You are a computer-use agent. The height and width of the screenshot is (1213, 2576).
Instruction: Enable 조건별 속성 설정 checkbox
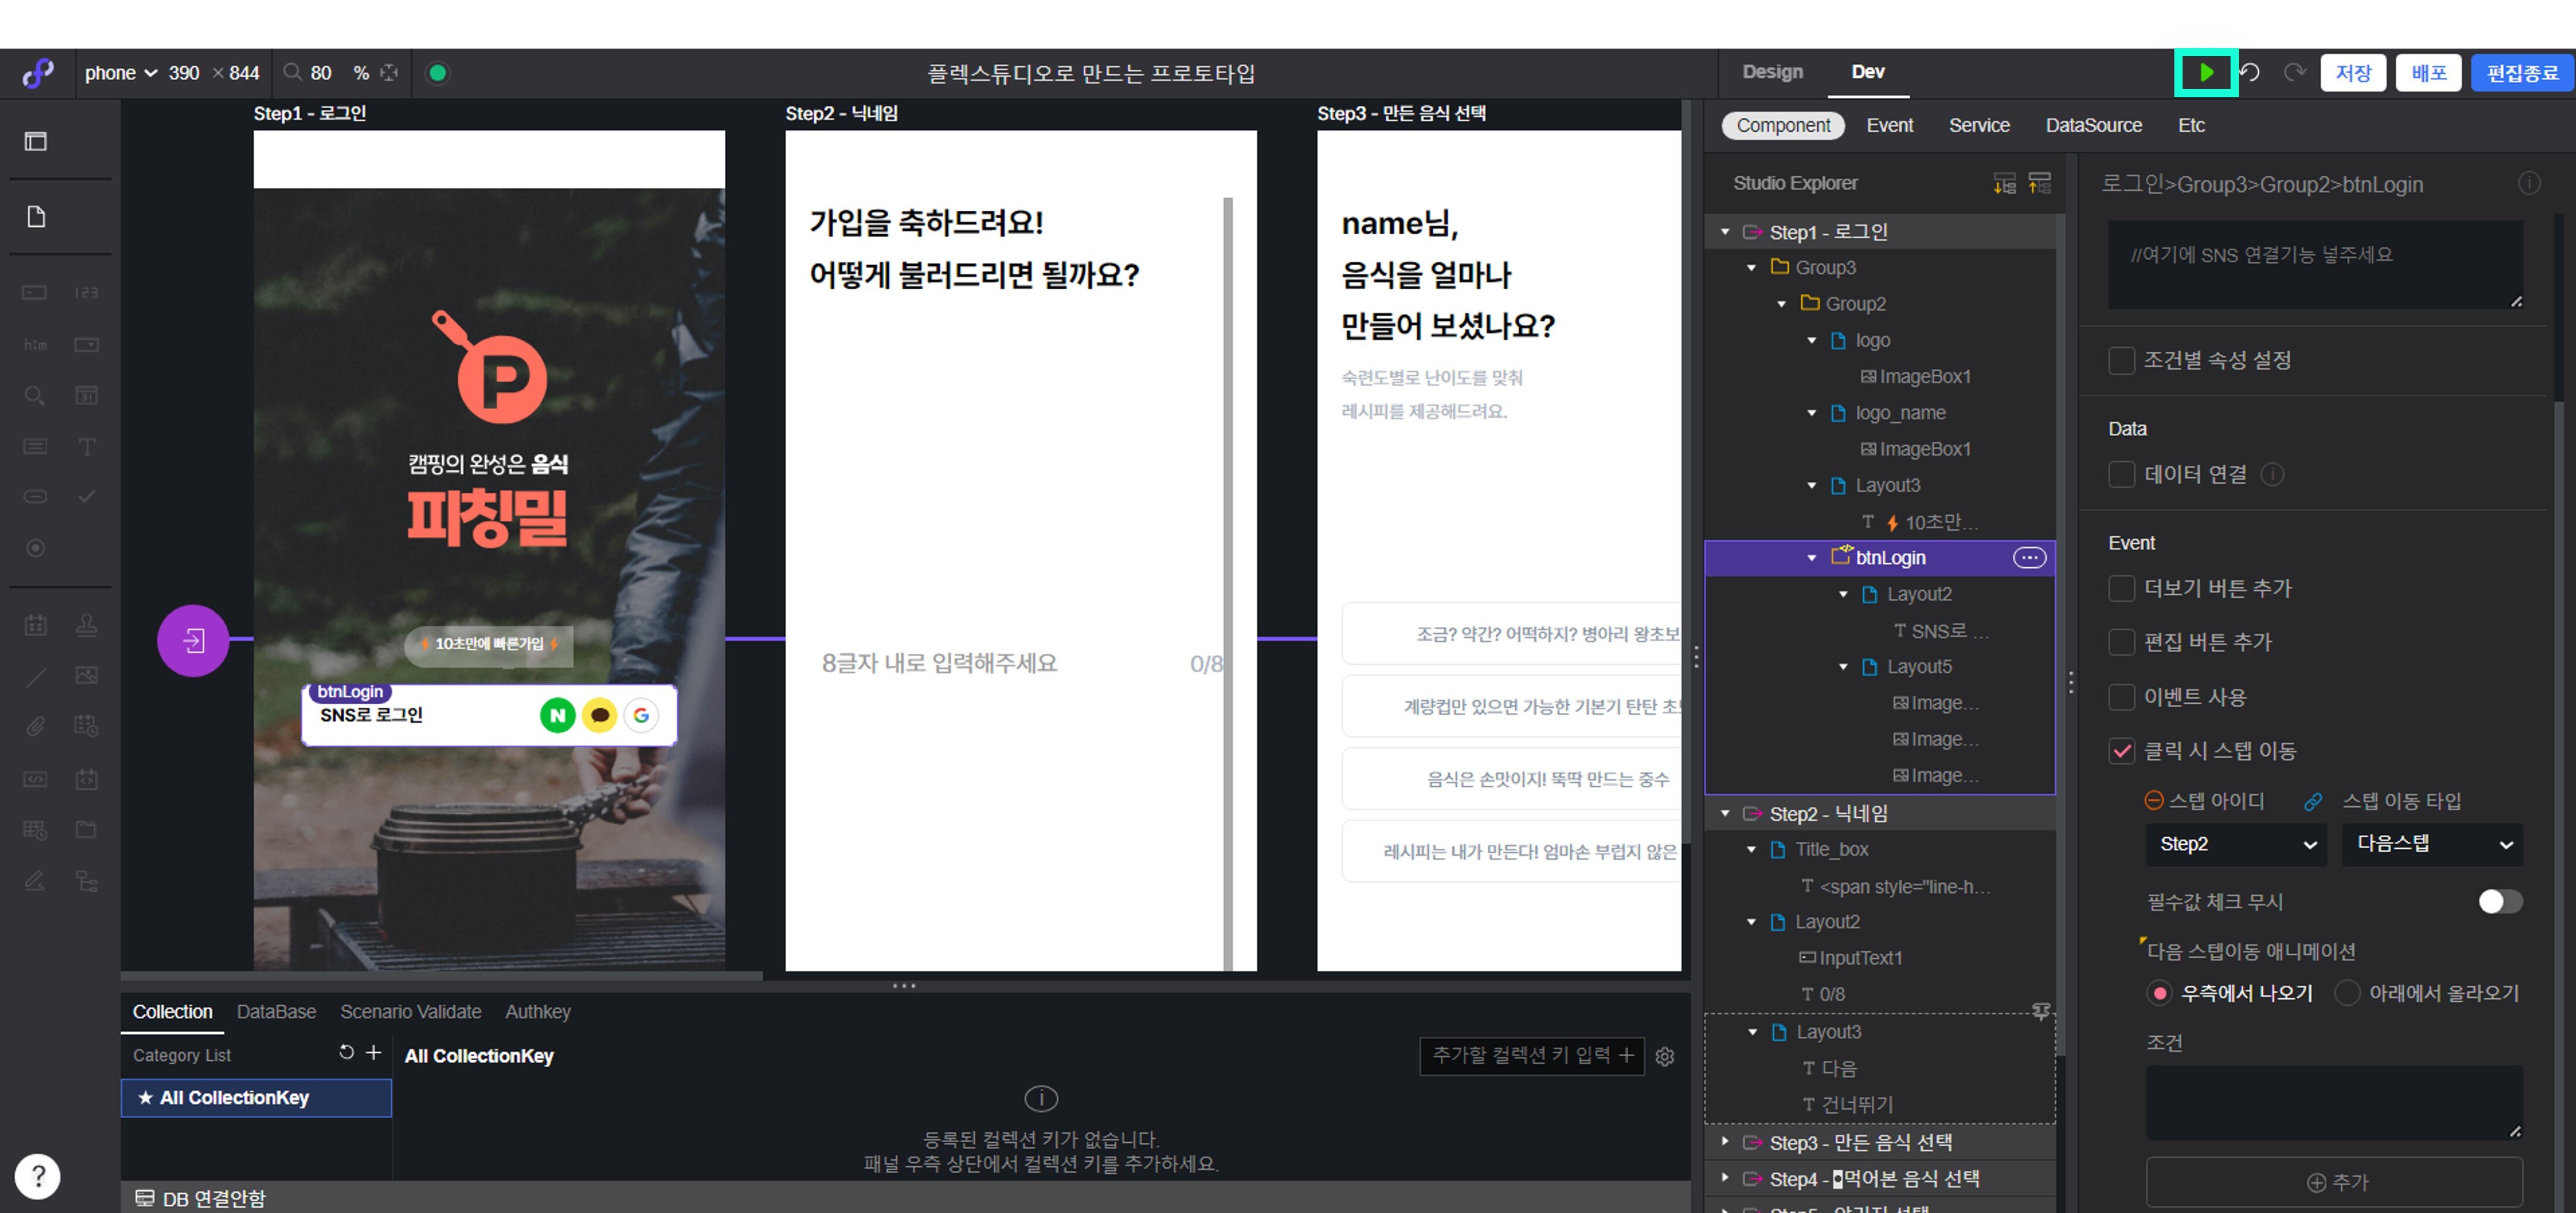pyautogui.click(x=2121, y=360)
